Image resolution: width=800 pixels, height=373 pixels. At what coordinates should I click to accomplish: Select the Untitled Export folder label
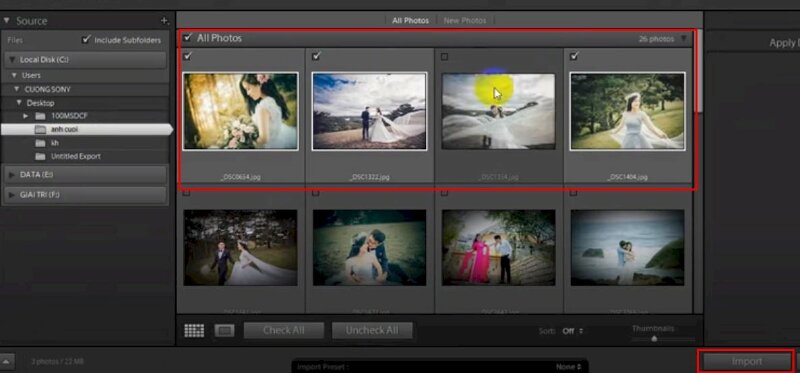pos(76,156)
